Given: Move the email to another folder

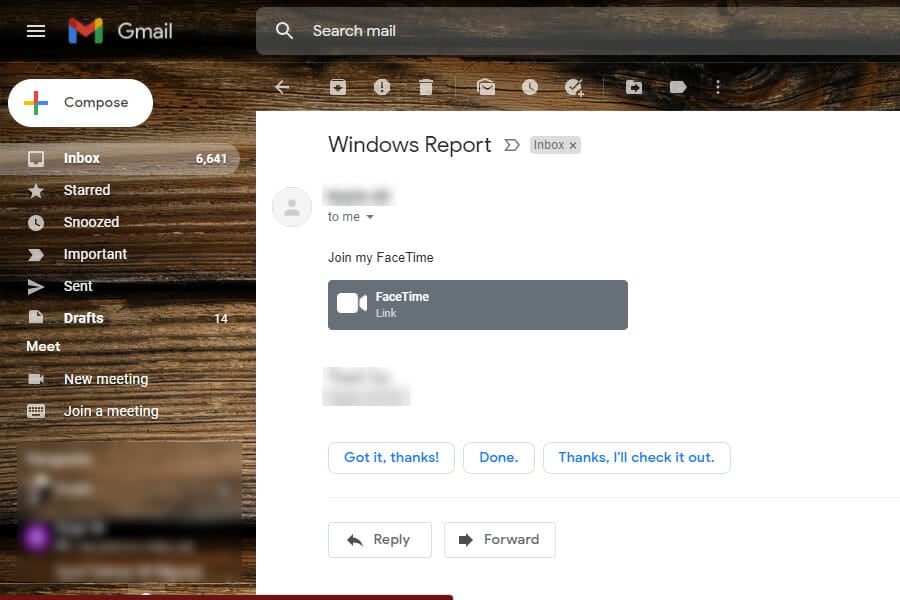Looking at the screenshot, I should pyautogui.click(x=634, y=87).
